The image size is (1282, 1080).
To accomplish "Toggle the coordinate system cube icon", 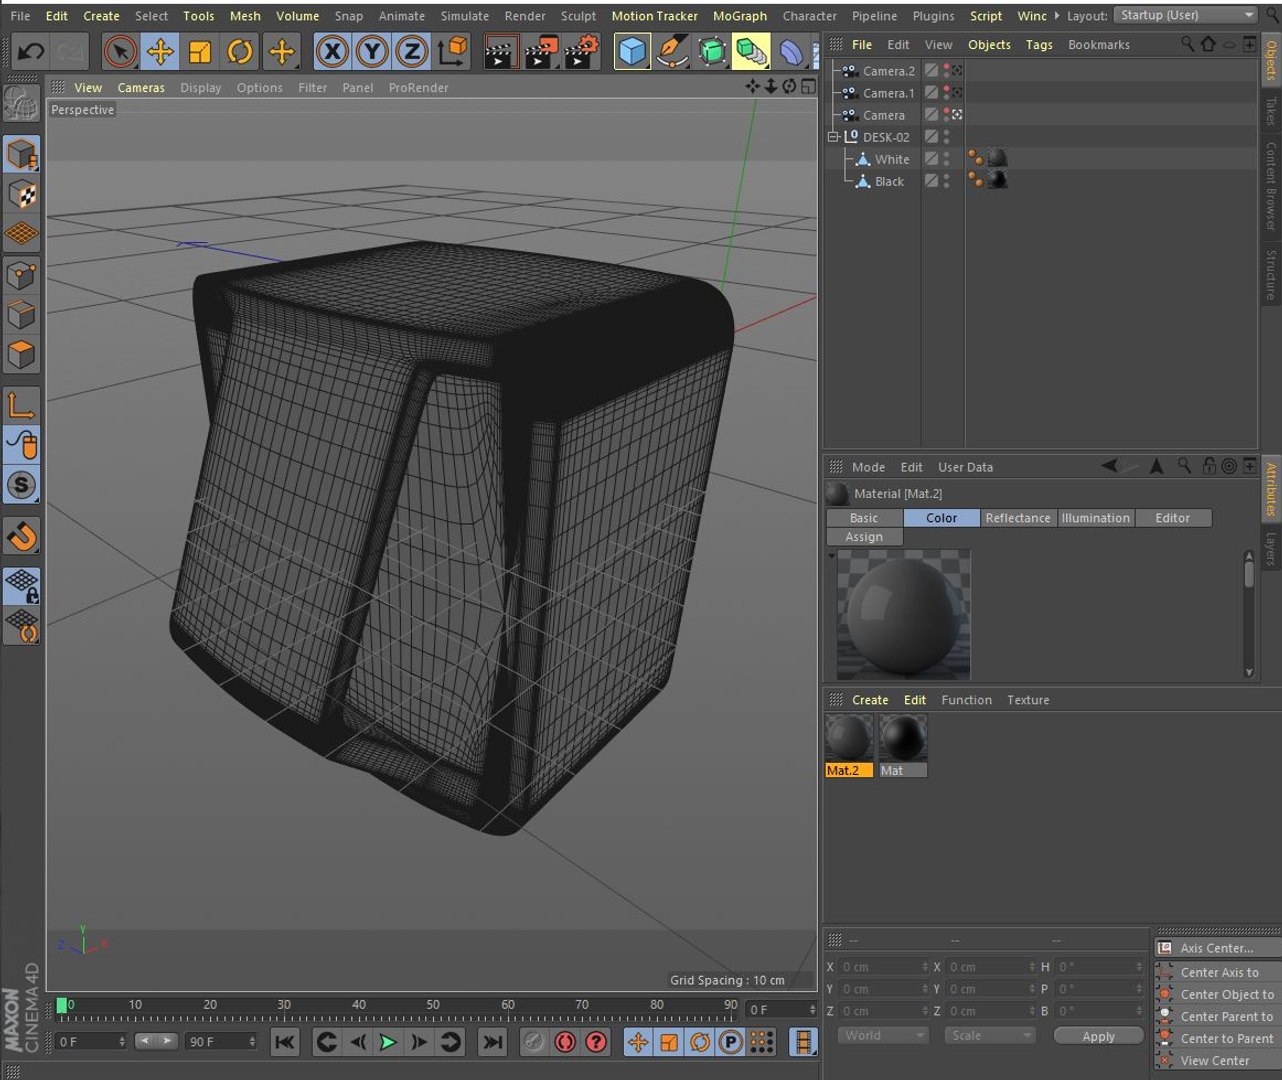I will pyautogui.click(x=453, y=51).
